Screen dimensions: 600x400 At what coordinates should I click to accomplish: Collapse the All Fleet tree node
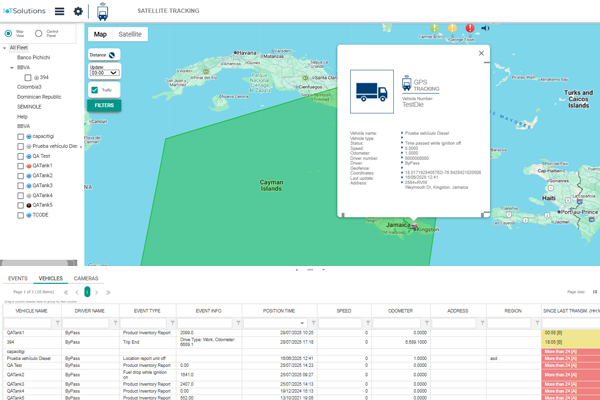[5, 48]
